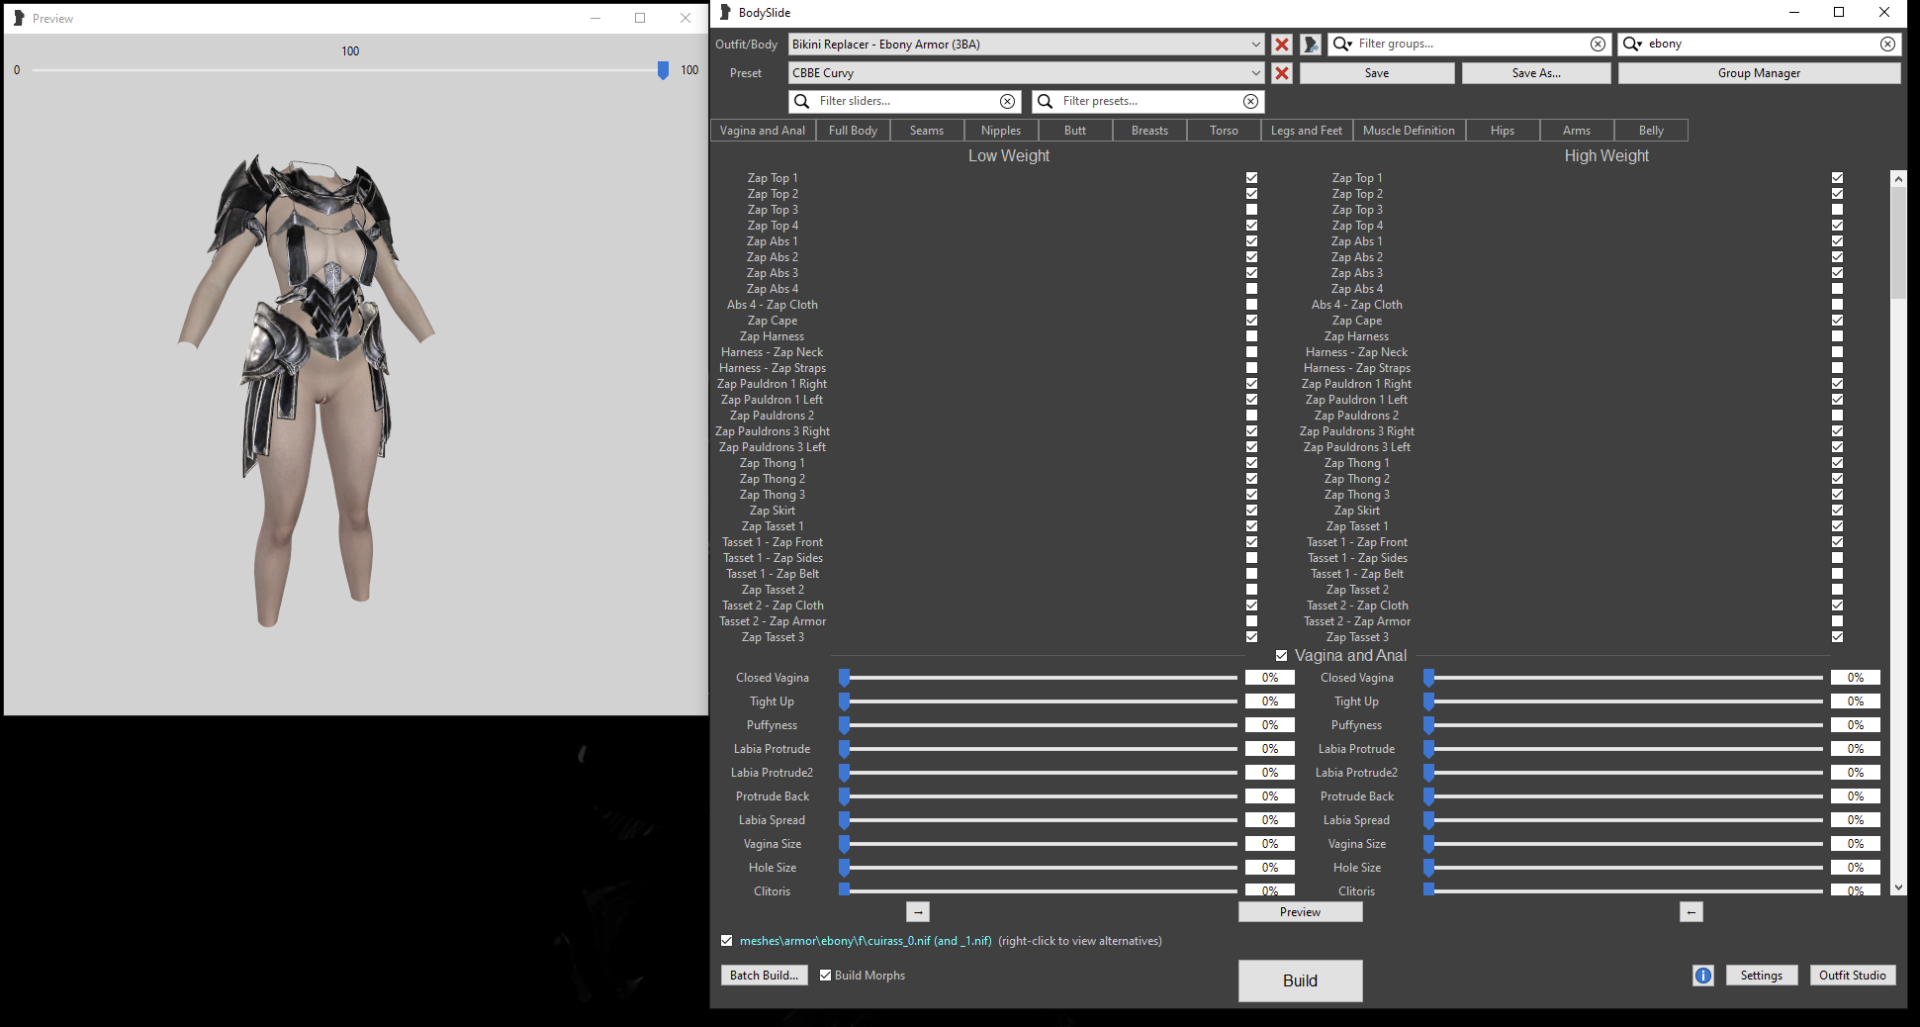Viewport: 1920px width, 1027px height.
Task: Click the low weight minus button below sliders
Action: pyautogui.click(x=918, y=912)
